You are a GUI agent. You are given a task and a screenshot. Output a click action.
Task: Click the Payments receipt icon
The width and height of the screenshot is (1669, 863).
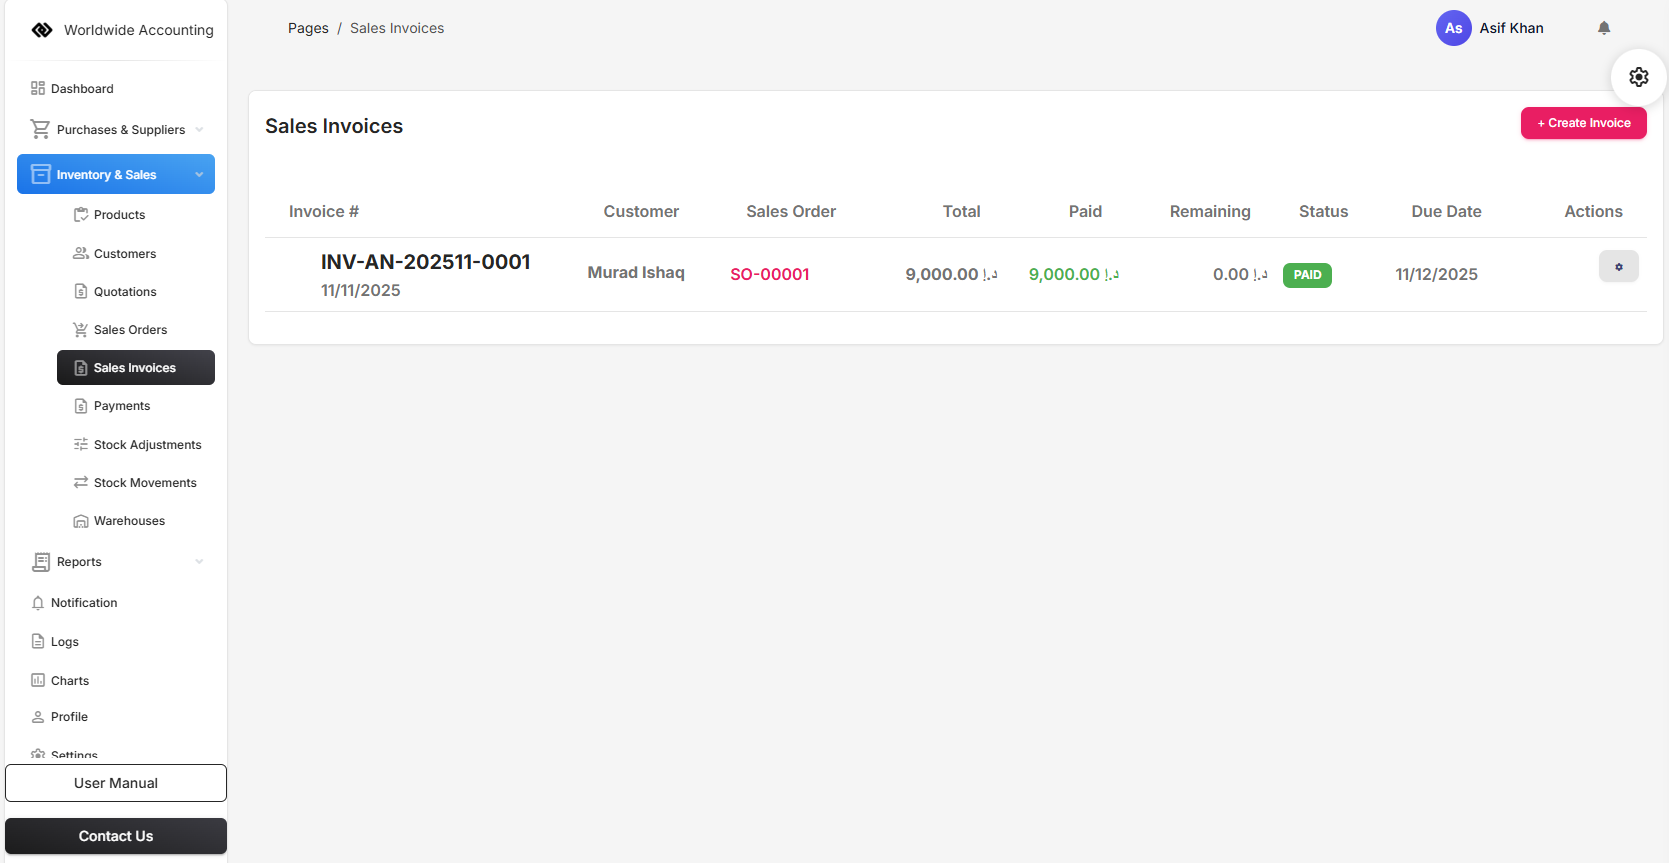[x=81, y=406]
